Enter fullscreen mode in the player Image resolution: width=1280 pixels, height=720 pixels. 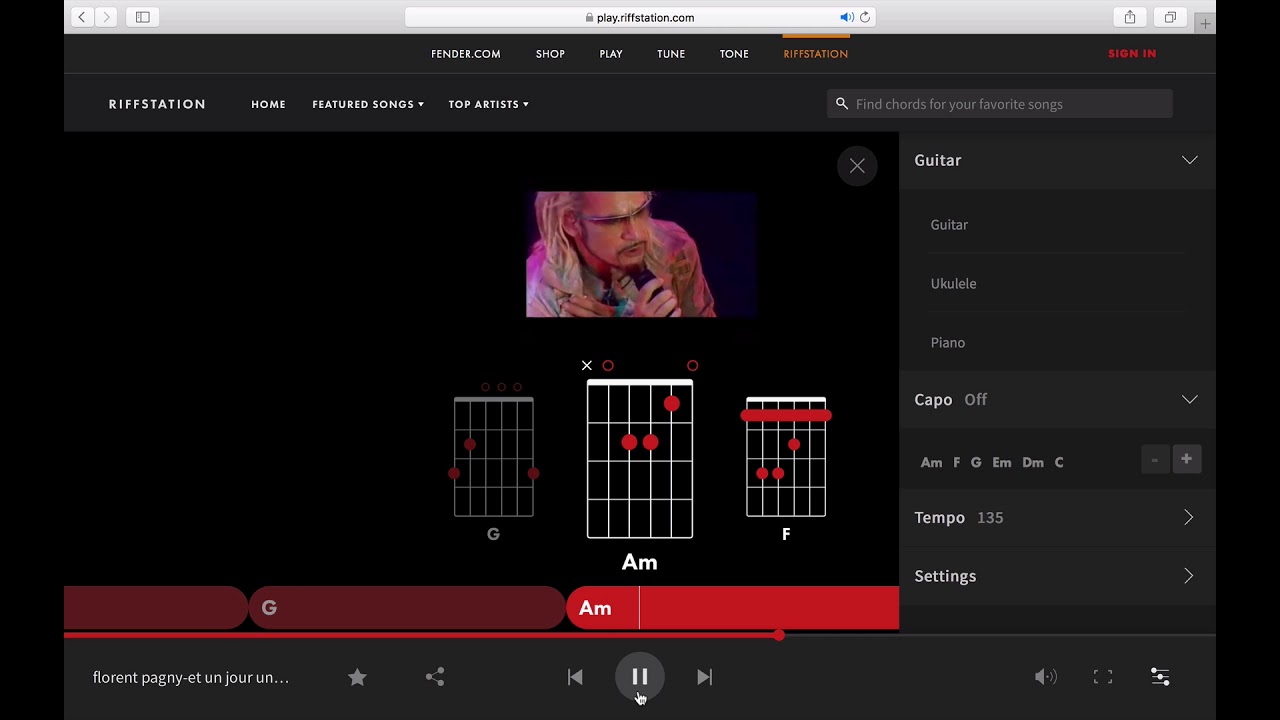(x=1103, y=677)
